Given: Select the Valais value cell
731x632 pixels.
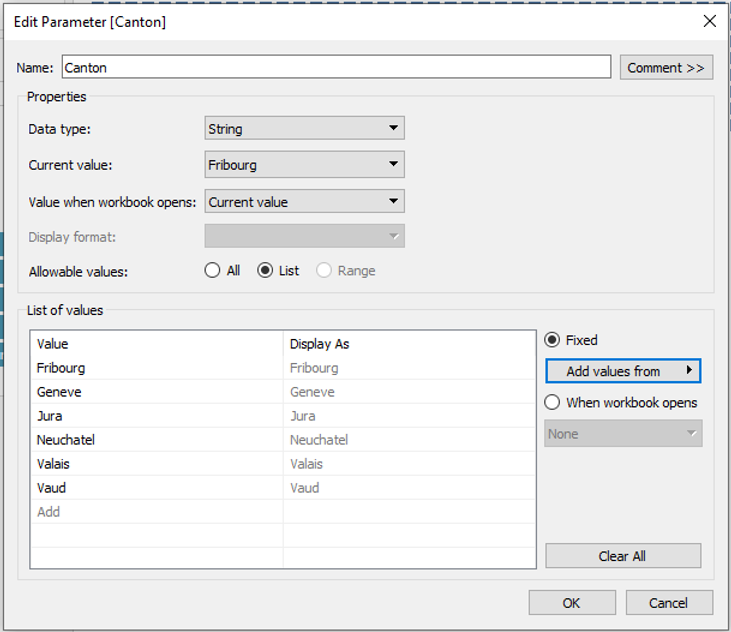Looking at the screenshot, I should [157, 464].
